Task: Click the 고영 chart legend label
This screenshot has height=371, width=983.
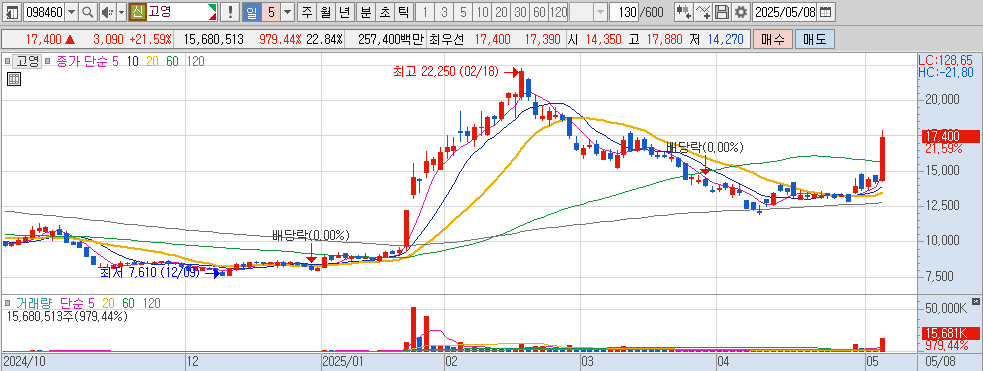Action: pyautogui.click(x=28, y=61)
